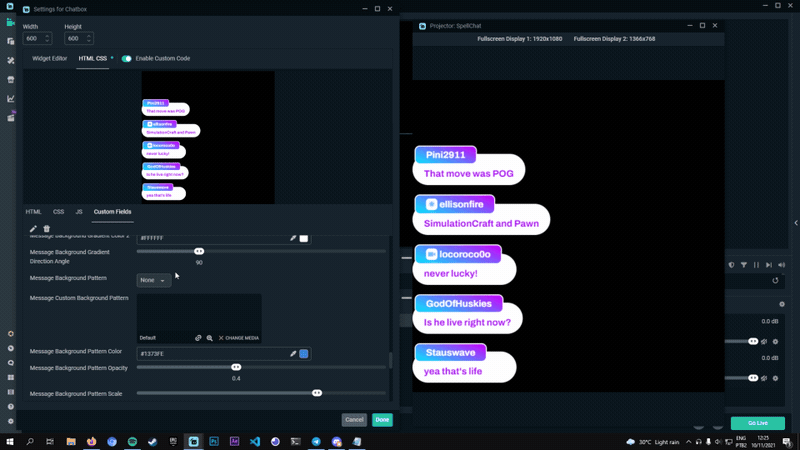This screenshot has height=450, width=800.
Task: Open the CSS code tab
Action: (x=59, y=212)
